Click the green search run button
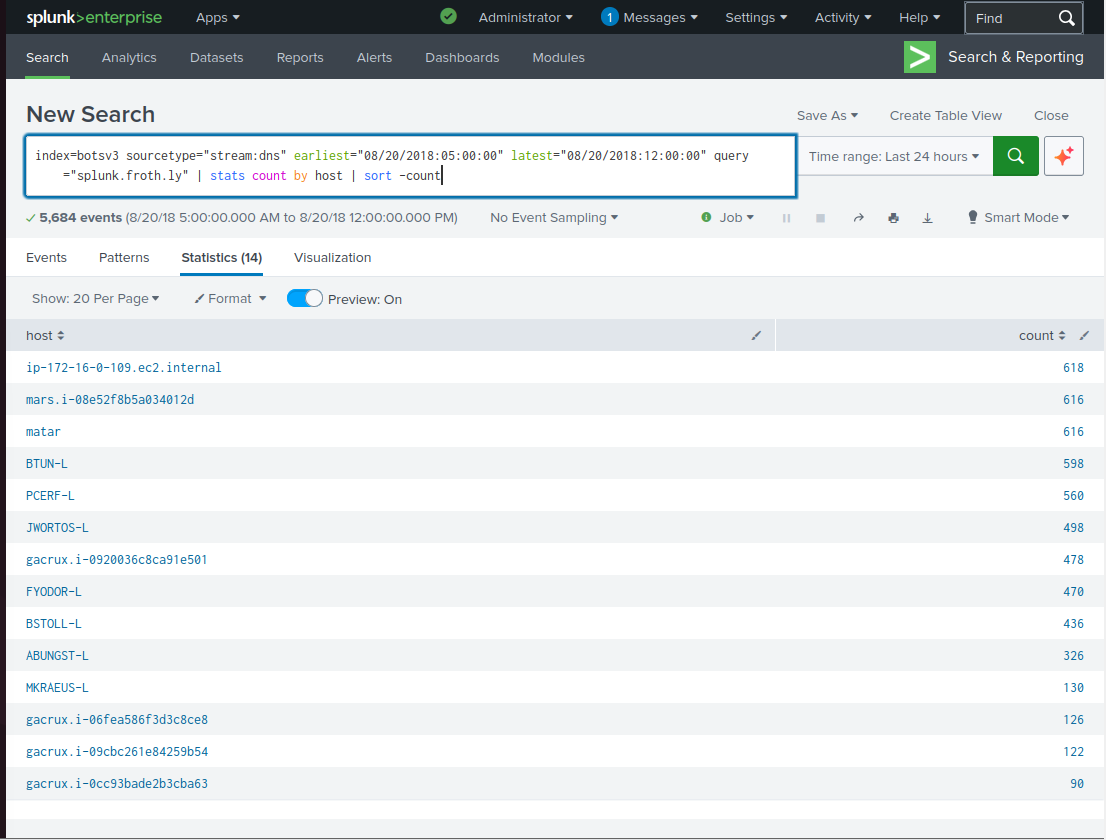Image resolution: width=1106 pixels, height=840 pixels. 1015,156
